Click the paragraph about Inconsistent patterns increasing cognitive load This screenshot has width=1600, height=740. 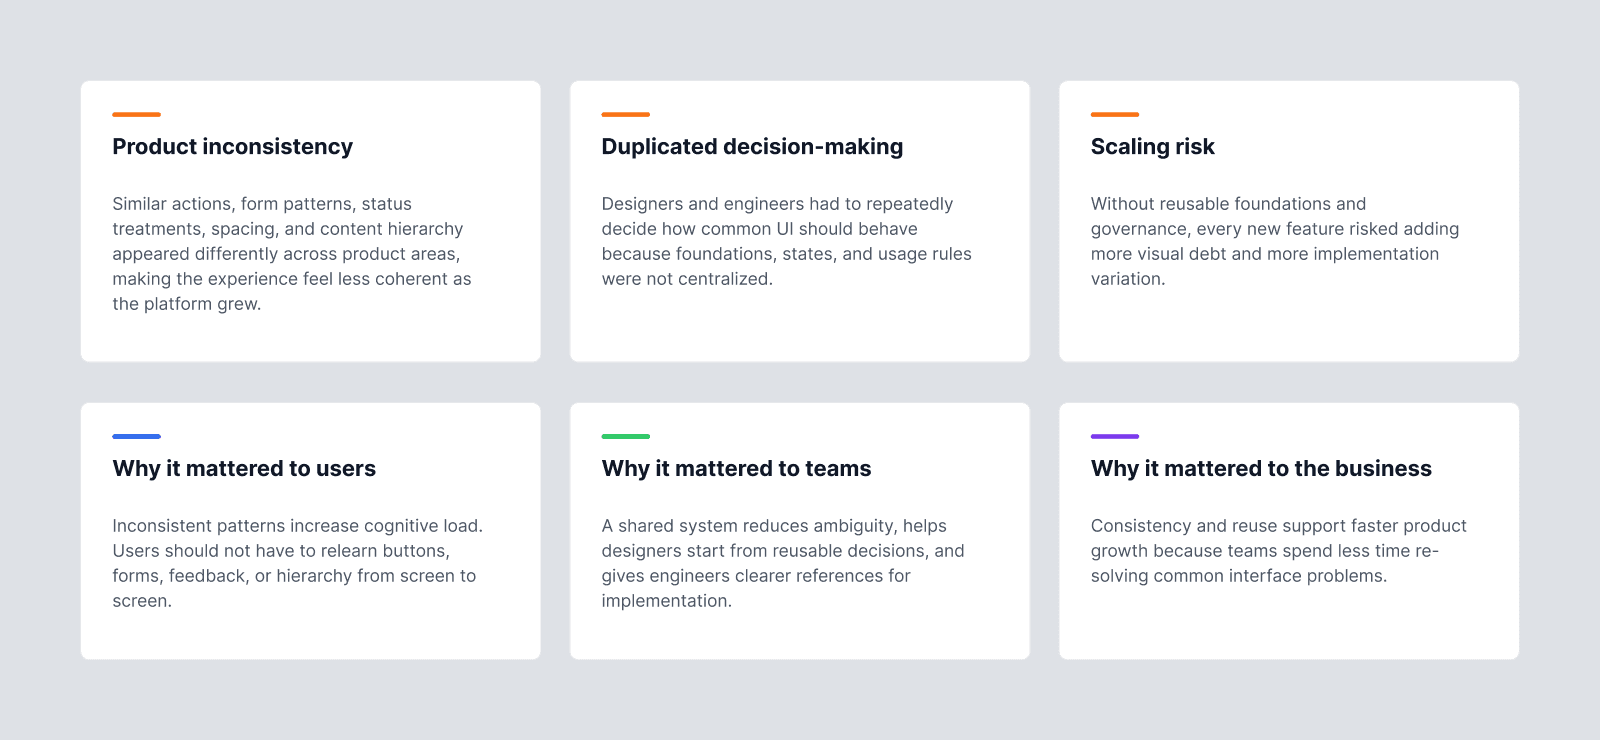298,563
